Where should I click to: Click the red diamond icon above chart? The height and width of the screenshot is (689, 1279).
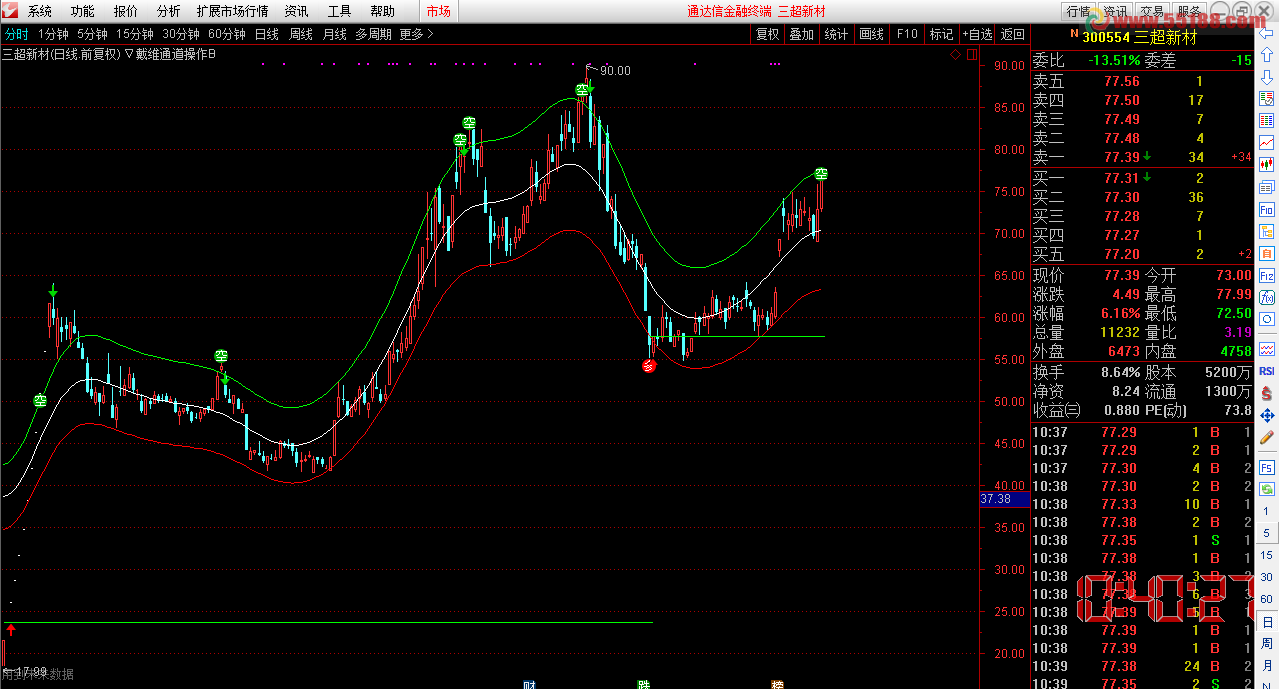pyautogui.click(x=955, y=54)
